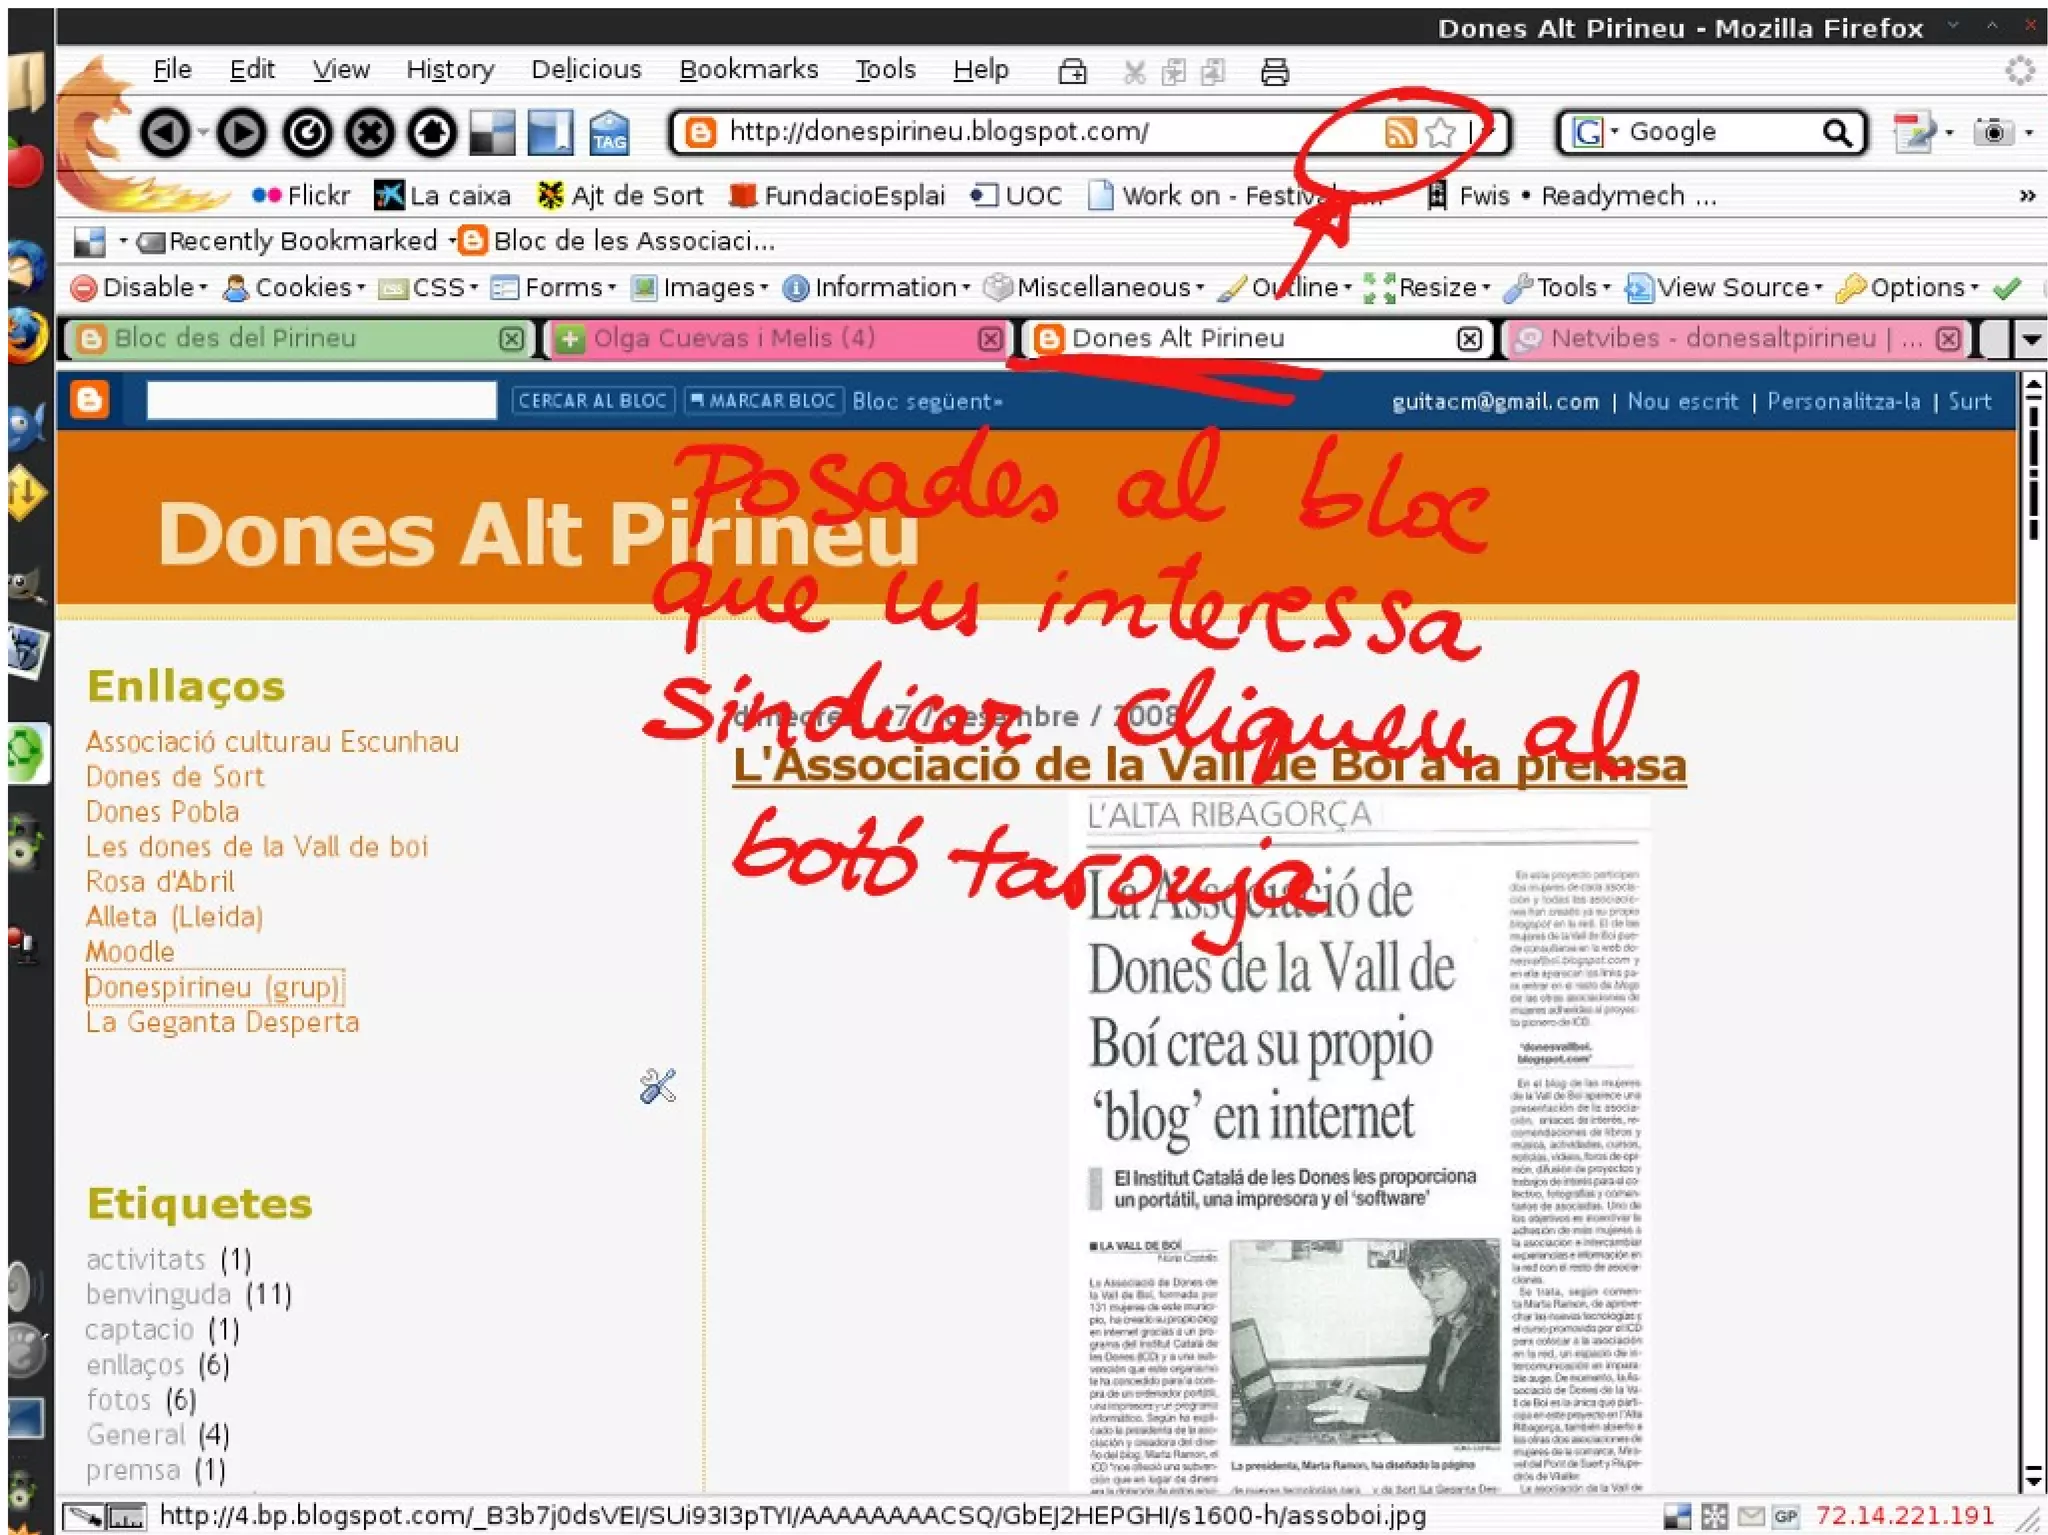Click the blog search input field

(x=321, y=400)
